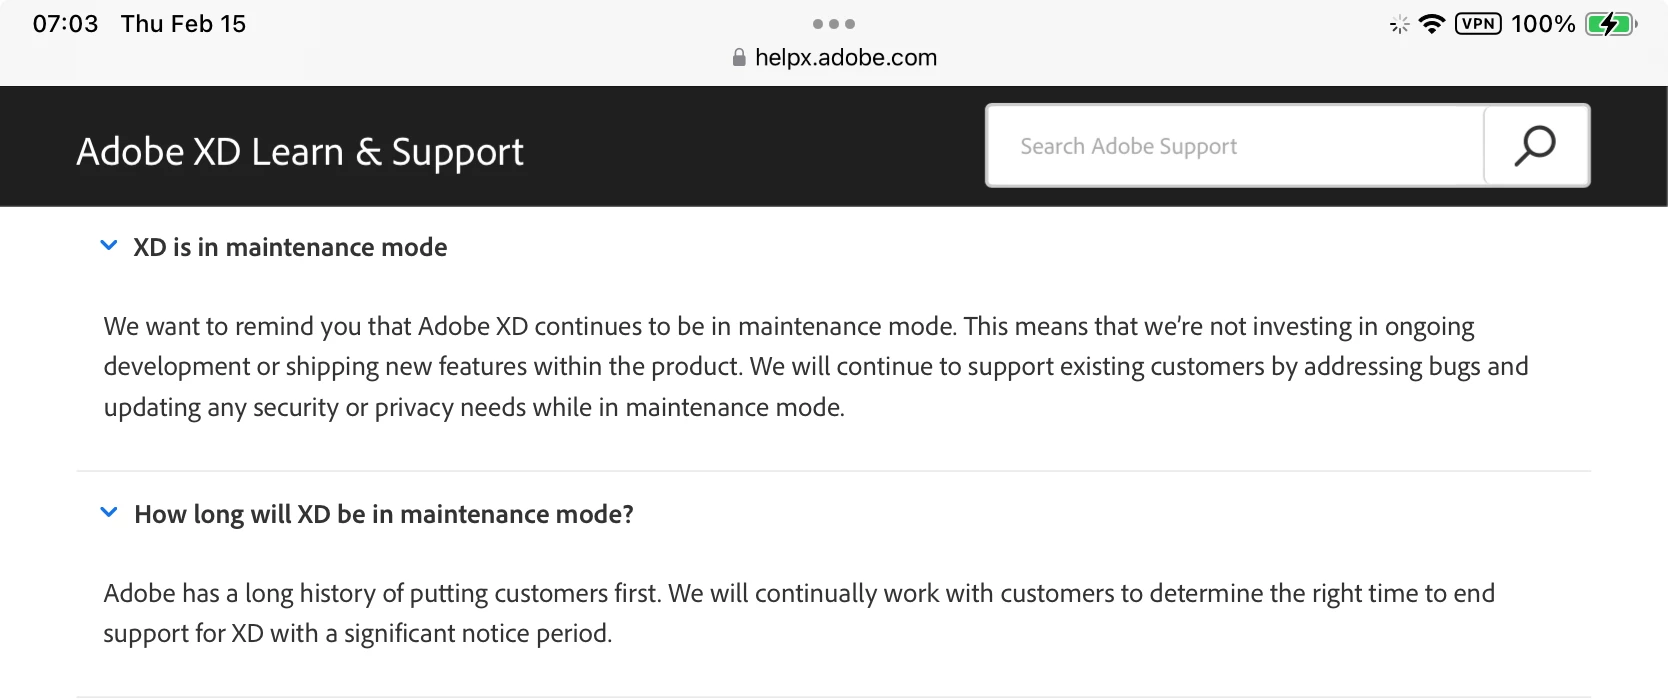
Task: Tap the battery charging icon
Action: (1611, 24)
